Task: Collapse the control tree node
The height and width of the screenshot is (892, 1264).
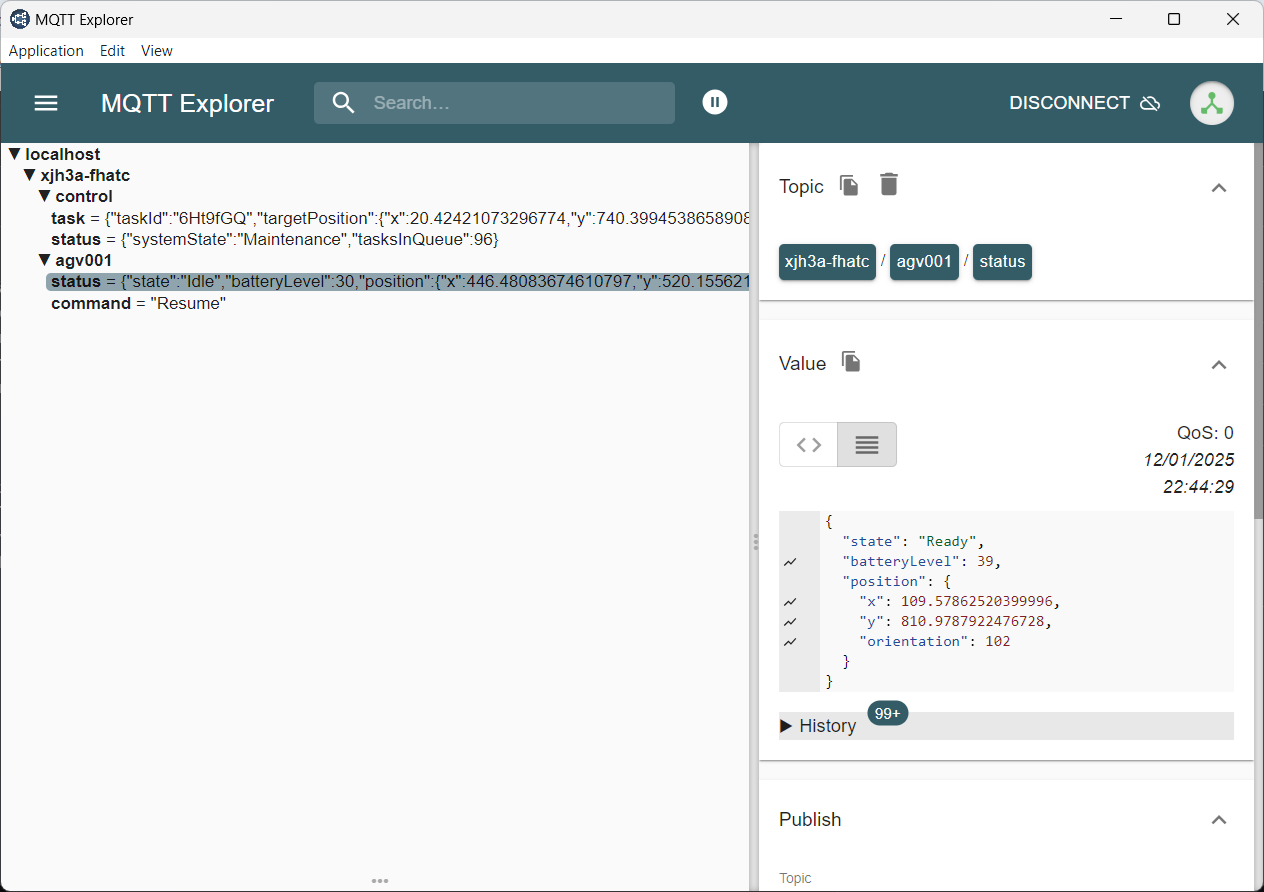Action: click(45, 196)
